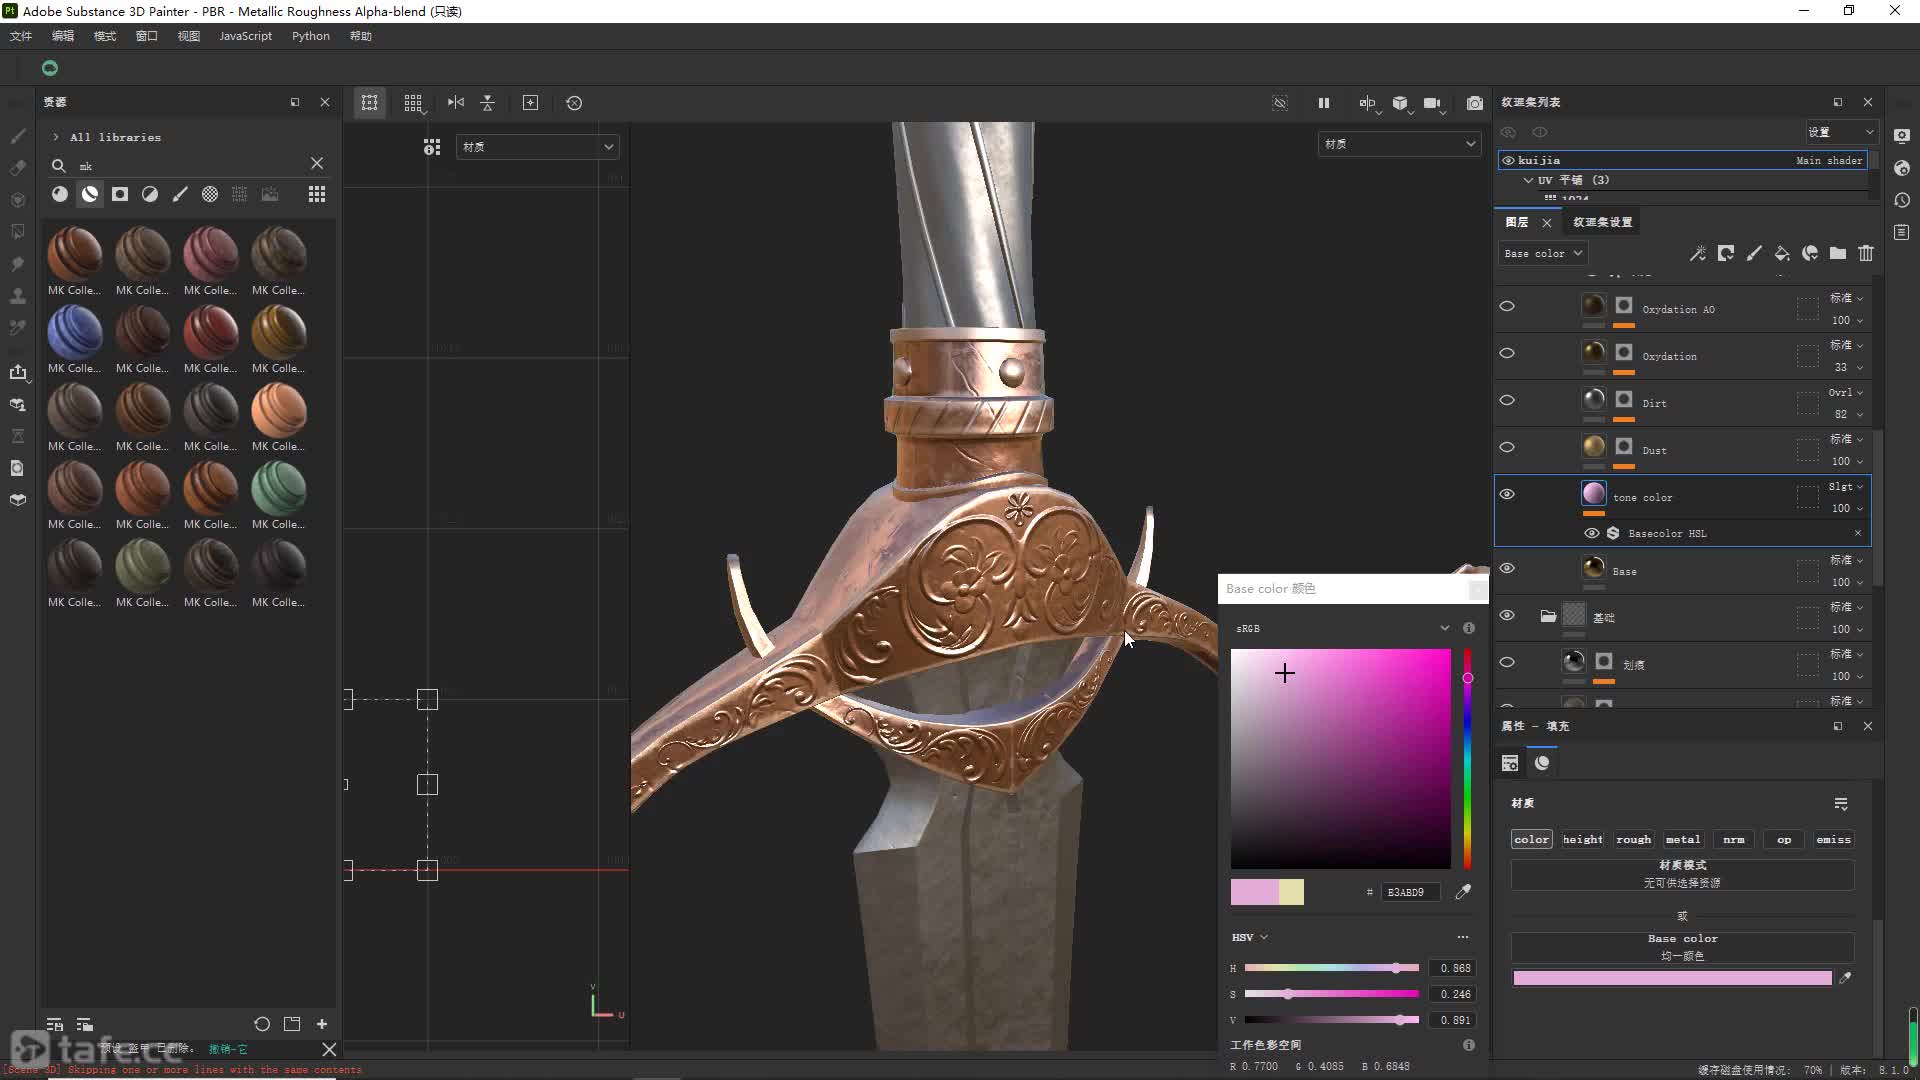Add a fill layer with bucket icon
1920x1080 pixels.
click(x=1782, y=254)
